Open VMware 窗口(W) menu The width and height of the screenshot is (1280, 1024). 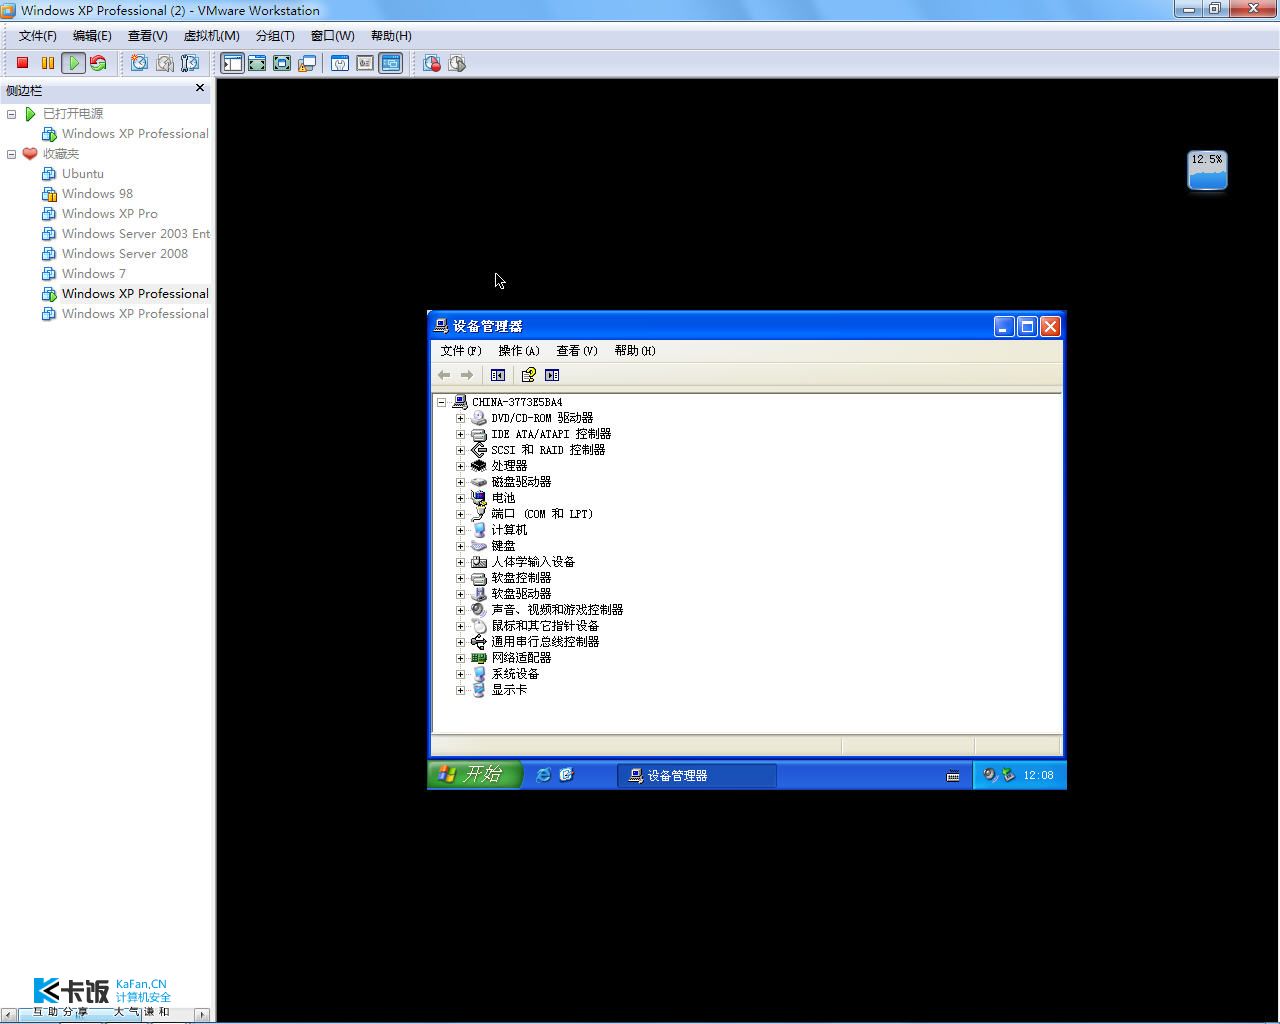pos(332,36)
